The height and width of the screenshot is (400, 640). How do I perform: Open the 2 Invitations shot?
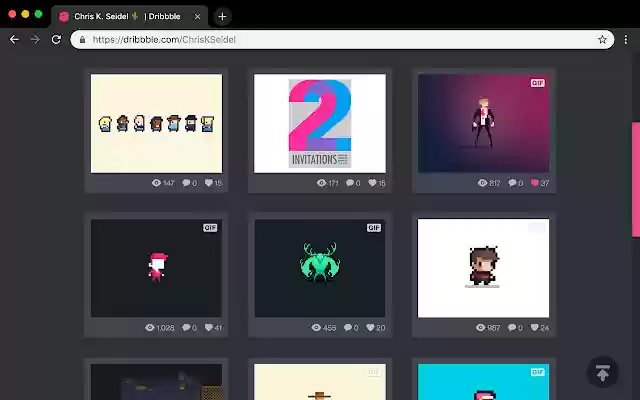(320, 123)
